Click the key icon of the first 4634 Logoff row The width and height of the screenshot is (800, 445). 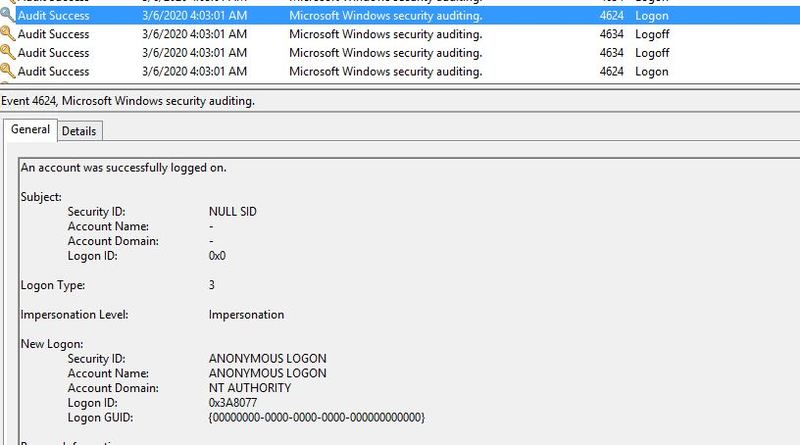click(7, 34)
